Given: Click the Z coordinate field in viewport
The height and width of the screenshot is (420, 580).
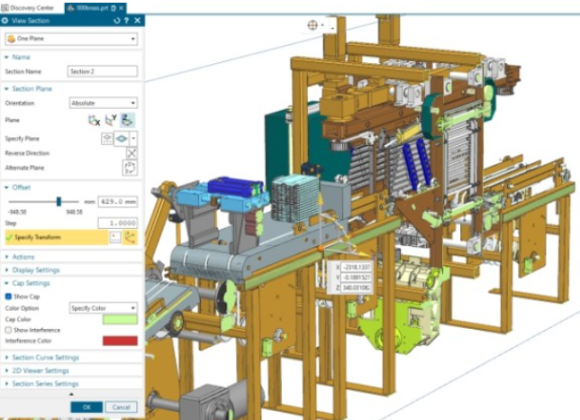Looking at the screenshot, I should (x=356, y=288).
